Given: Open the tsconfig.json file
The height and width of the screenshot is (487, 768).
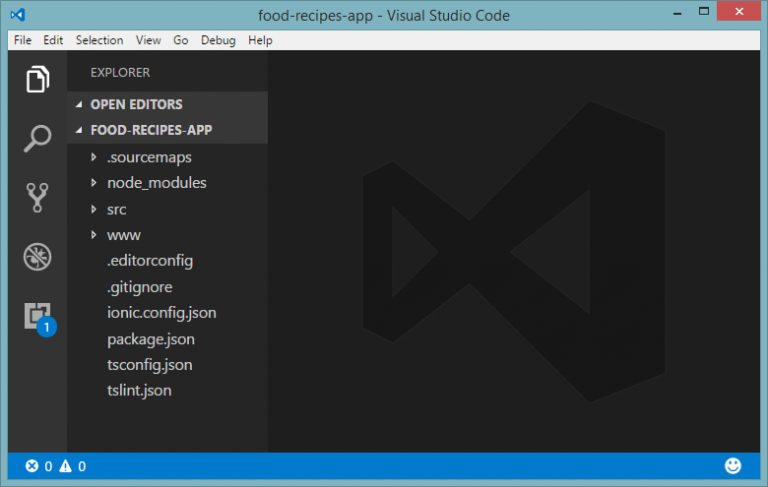Looking at the screenshot, I should 149,365.
